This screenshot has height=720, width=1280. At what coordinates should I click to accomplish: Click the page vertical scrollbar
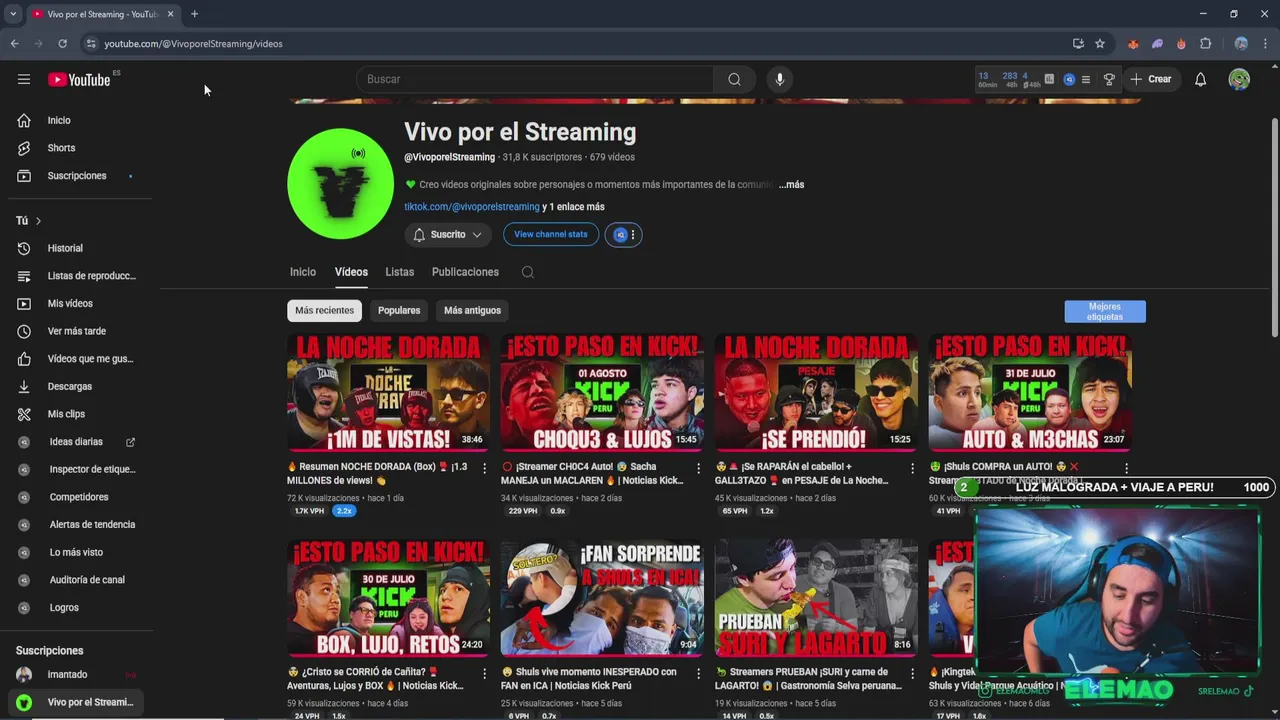click(1274, 227)
